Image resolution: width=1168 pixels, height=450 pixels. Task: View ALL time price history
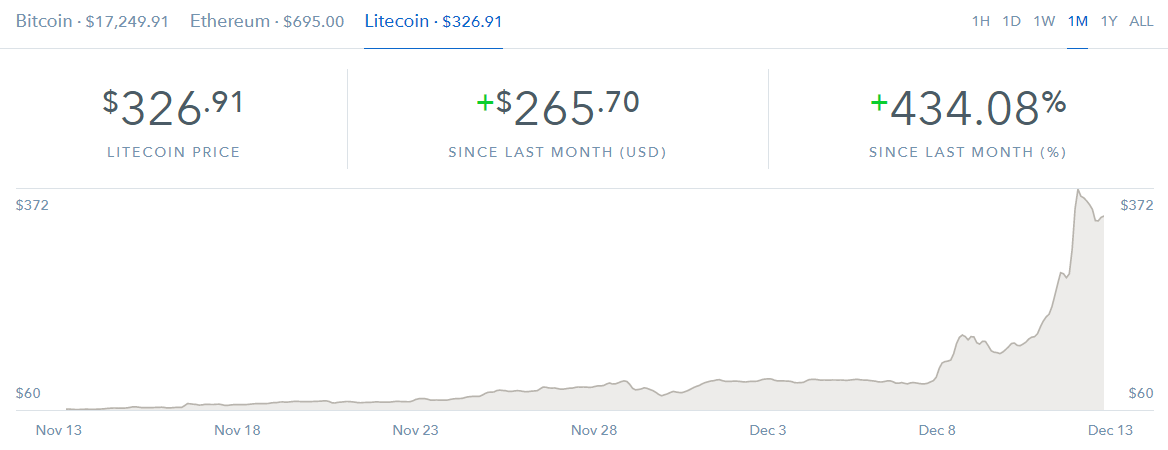[x=1141, y=21]
